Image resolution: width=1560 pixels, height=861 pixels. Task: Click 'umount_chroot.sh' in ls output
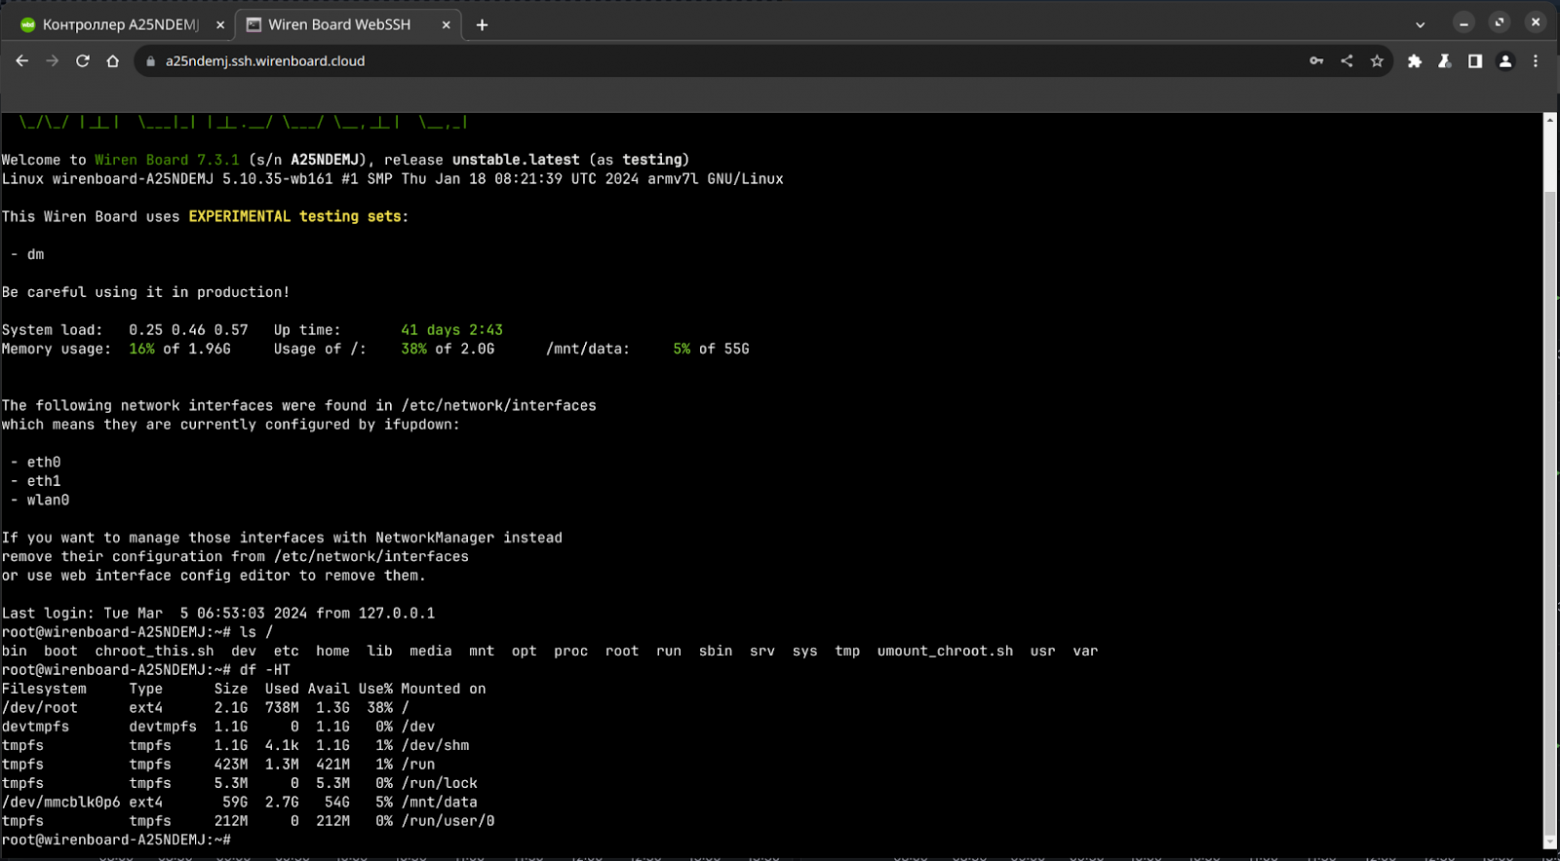pos(945,651)
